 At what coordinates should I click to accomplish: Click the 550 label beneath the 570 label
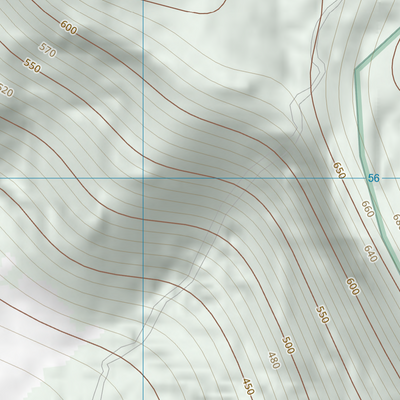[x=32, y=66]
